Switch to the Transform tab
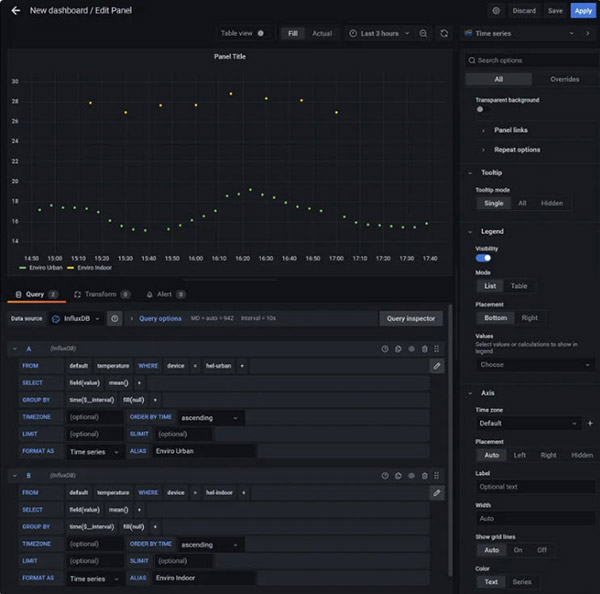The height and width of the screenshot is (594, 600). point(100,295)
